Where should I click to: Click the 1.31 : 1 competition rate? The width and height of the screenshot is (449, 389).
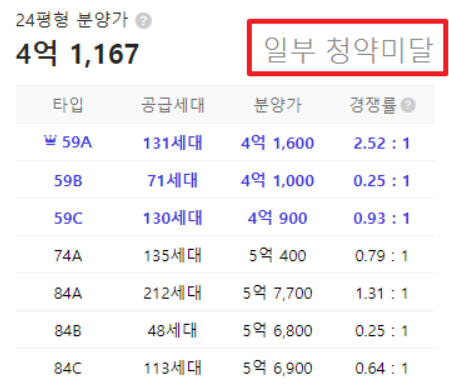tap(381, 294)
